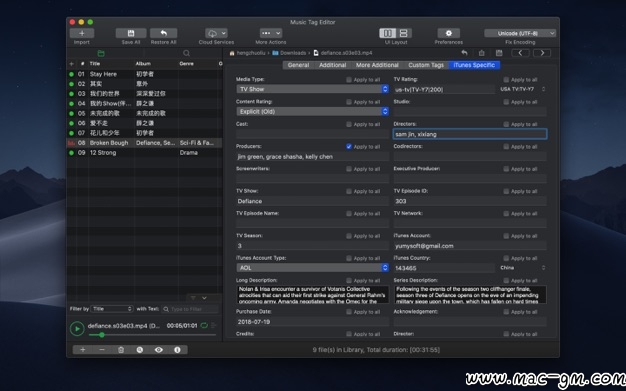
Task: Click the Purchase Date field 2018-07-19
Action: (x=312, y=322)
